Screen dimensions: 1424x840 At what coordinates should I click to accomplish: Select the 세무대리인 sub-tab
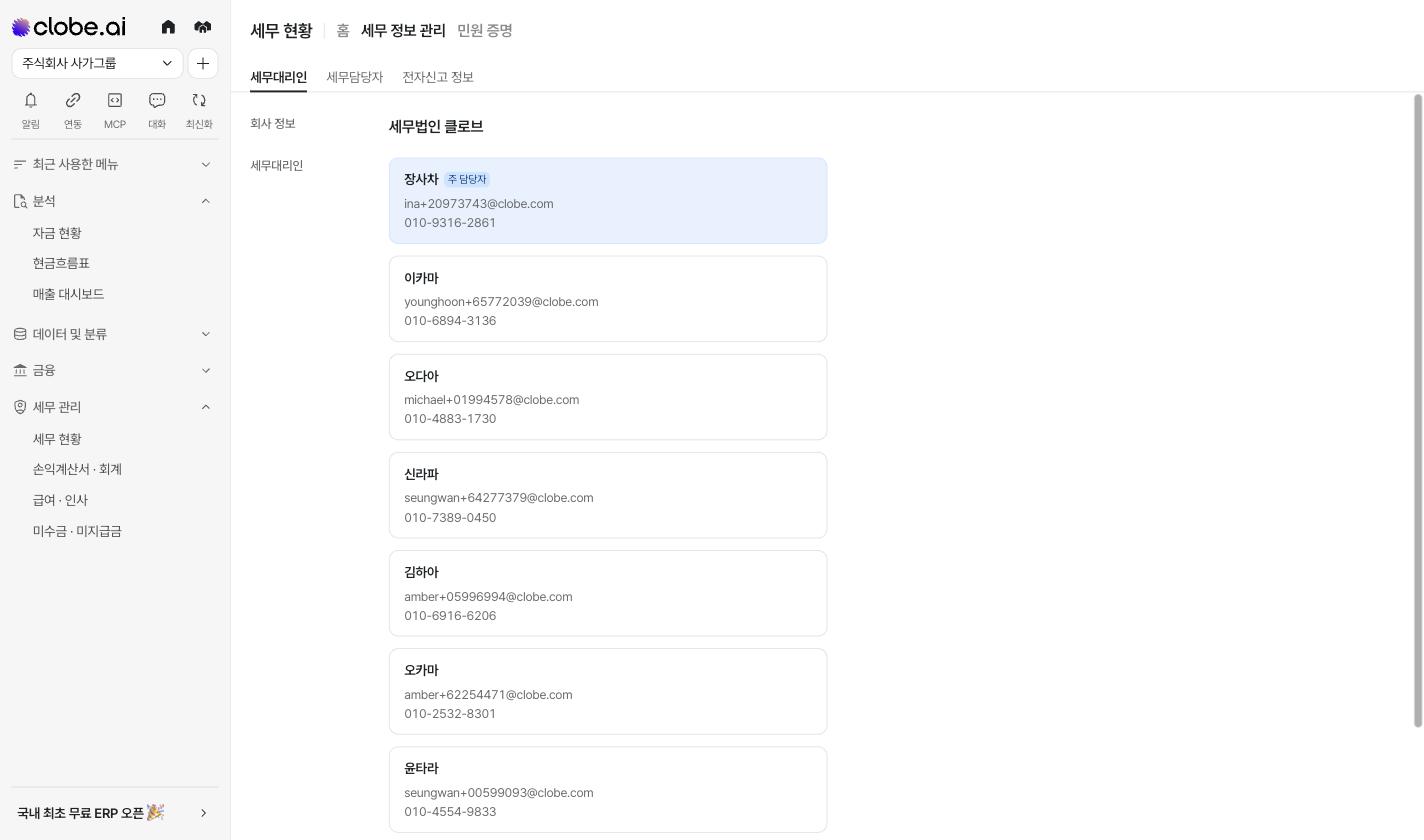point(278,77)
